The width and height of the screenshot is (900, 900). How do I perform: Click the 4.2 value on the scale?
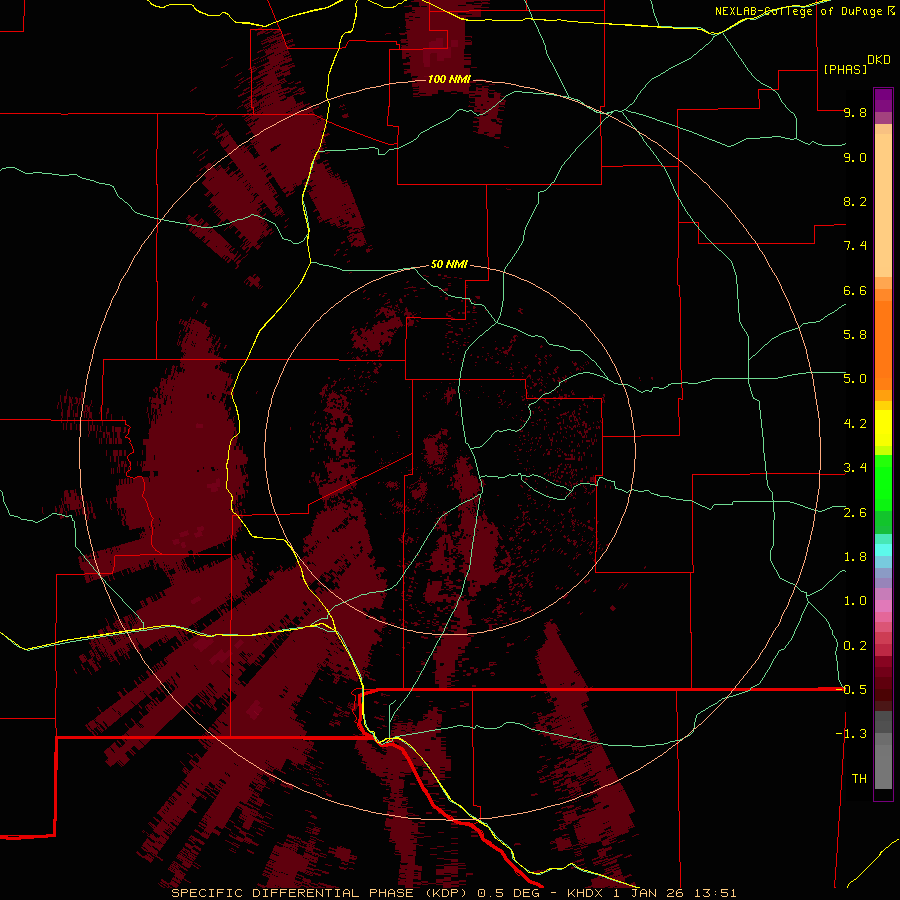[855, 424]
